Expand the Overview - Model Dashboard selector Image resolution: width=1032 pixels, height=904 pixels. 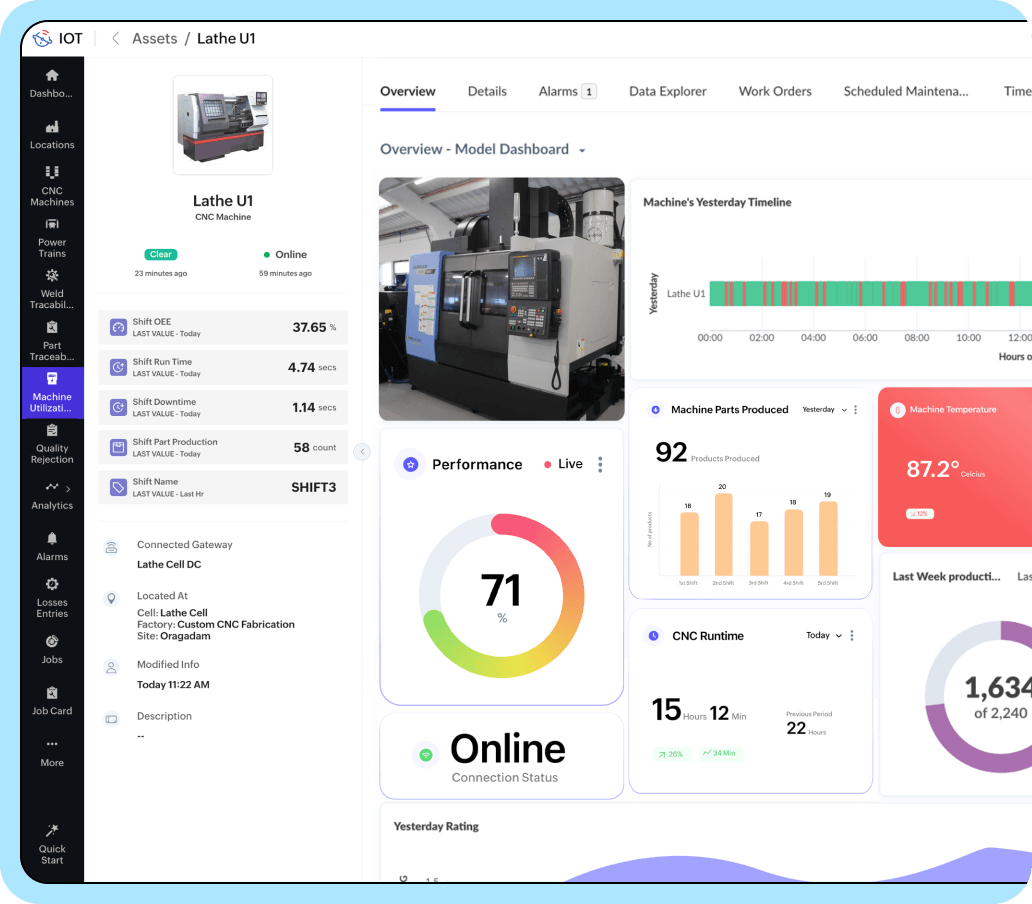(x=583, y=149)
